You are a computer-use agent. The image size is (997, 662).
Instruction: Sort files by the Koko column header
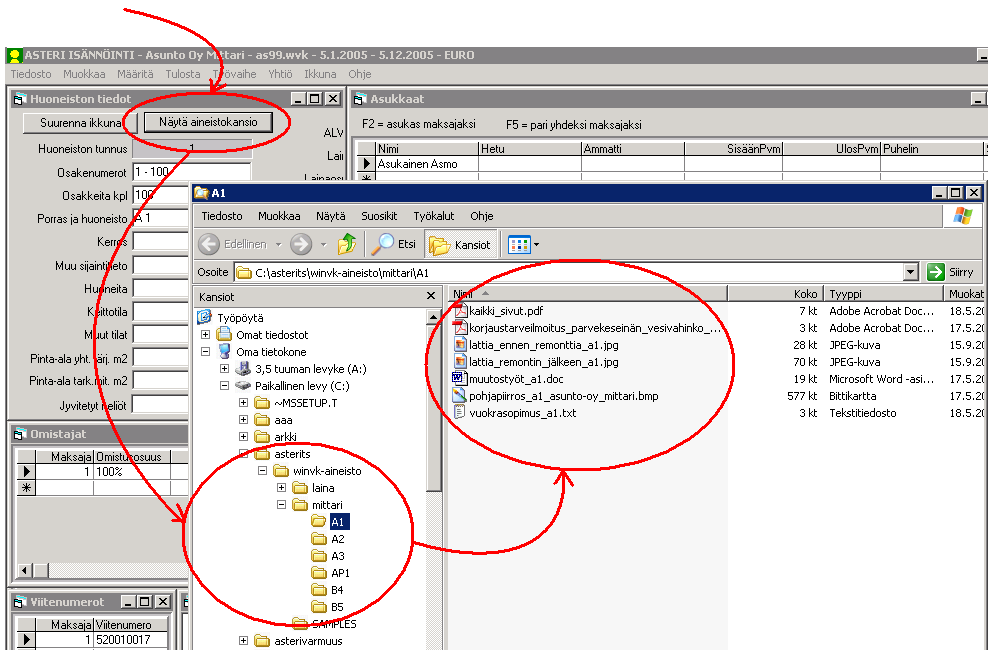(776, 294)
